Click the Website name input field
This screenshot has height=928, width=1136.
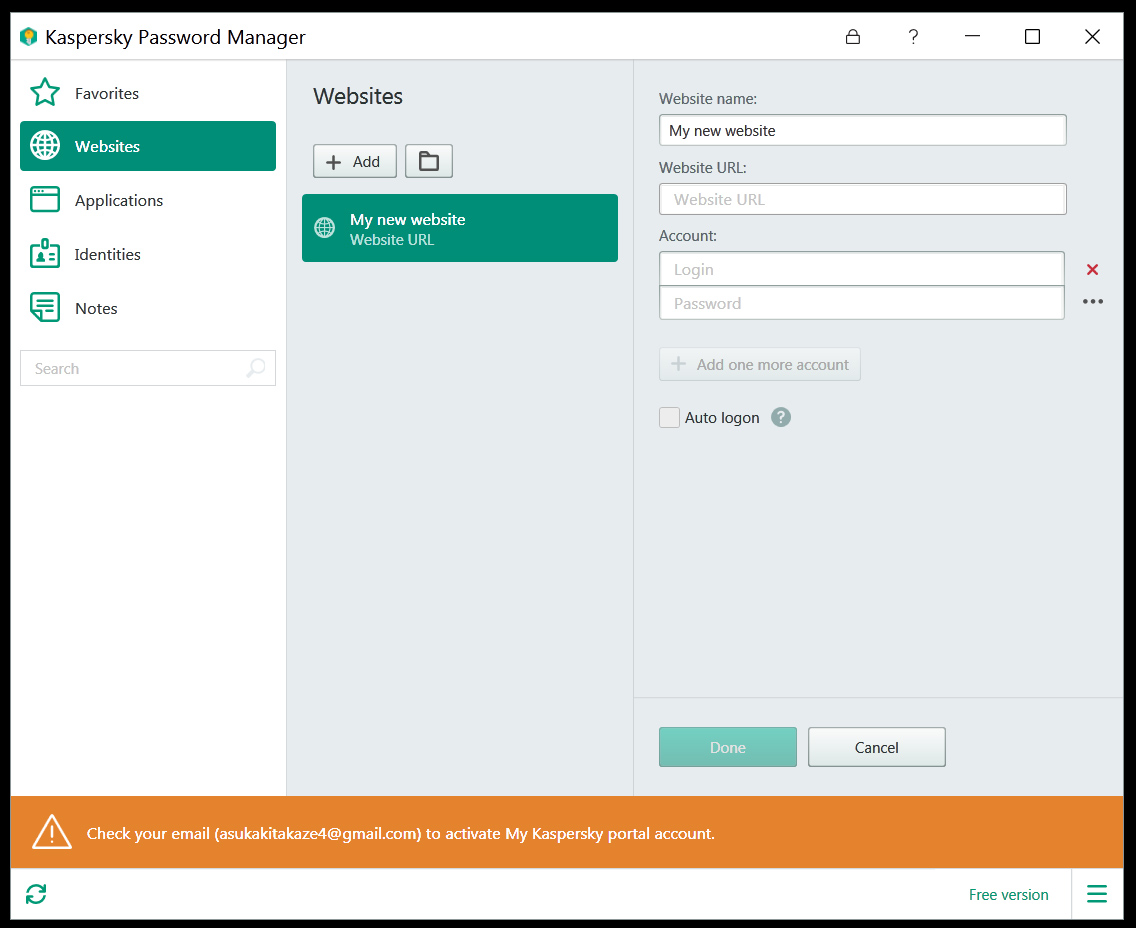point(863,130)
